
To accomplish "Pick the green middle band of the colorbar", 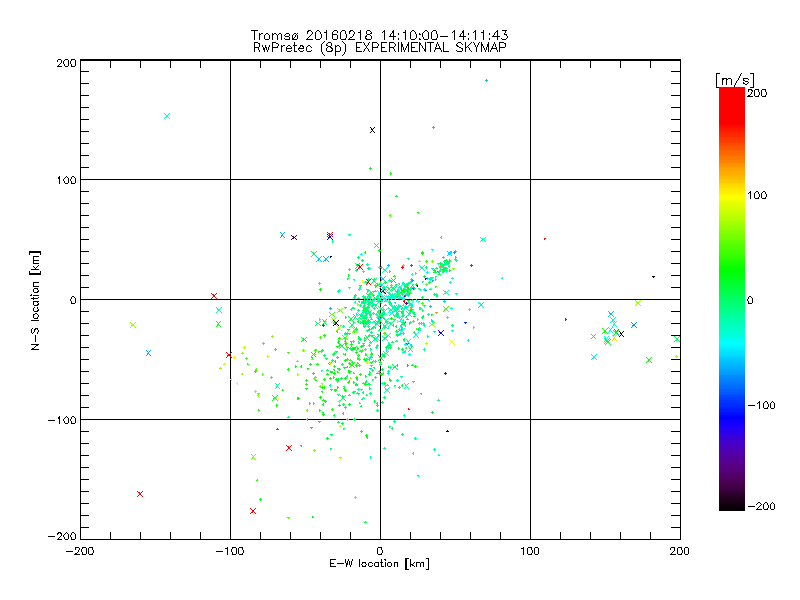I will tap(732, 278).
